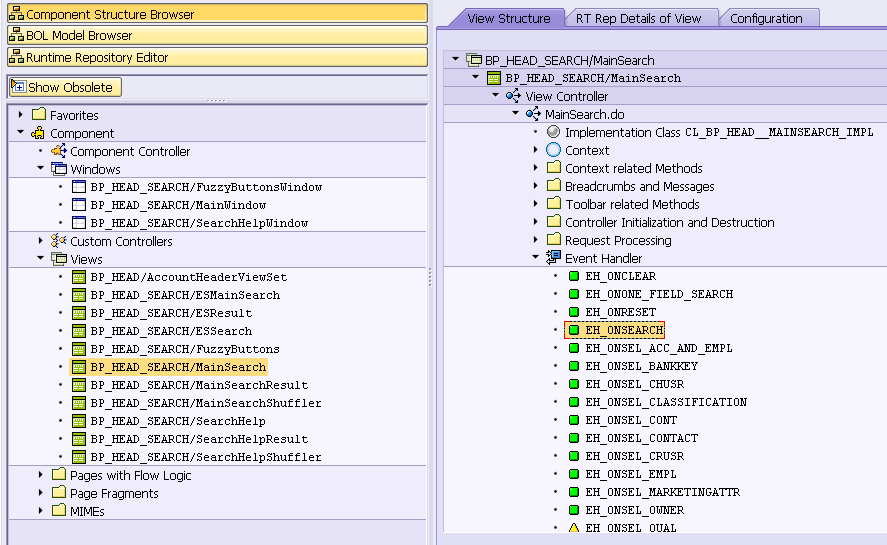
Task: Click the Component puzzle icon
Action: 38,133
